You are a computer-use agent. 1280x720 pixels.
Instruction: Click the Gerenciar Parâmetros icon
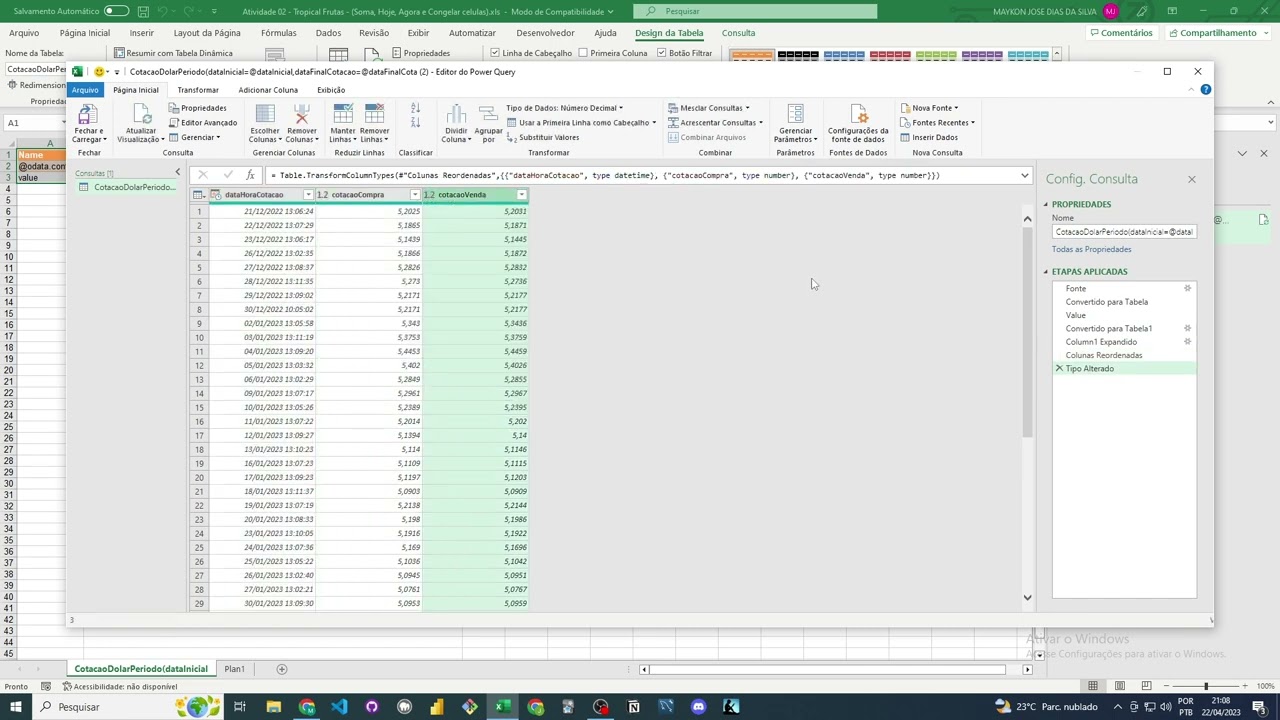(796, 114)
